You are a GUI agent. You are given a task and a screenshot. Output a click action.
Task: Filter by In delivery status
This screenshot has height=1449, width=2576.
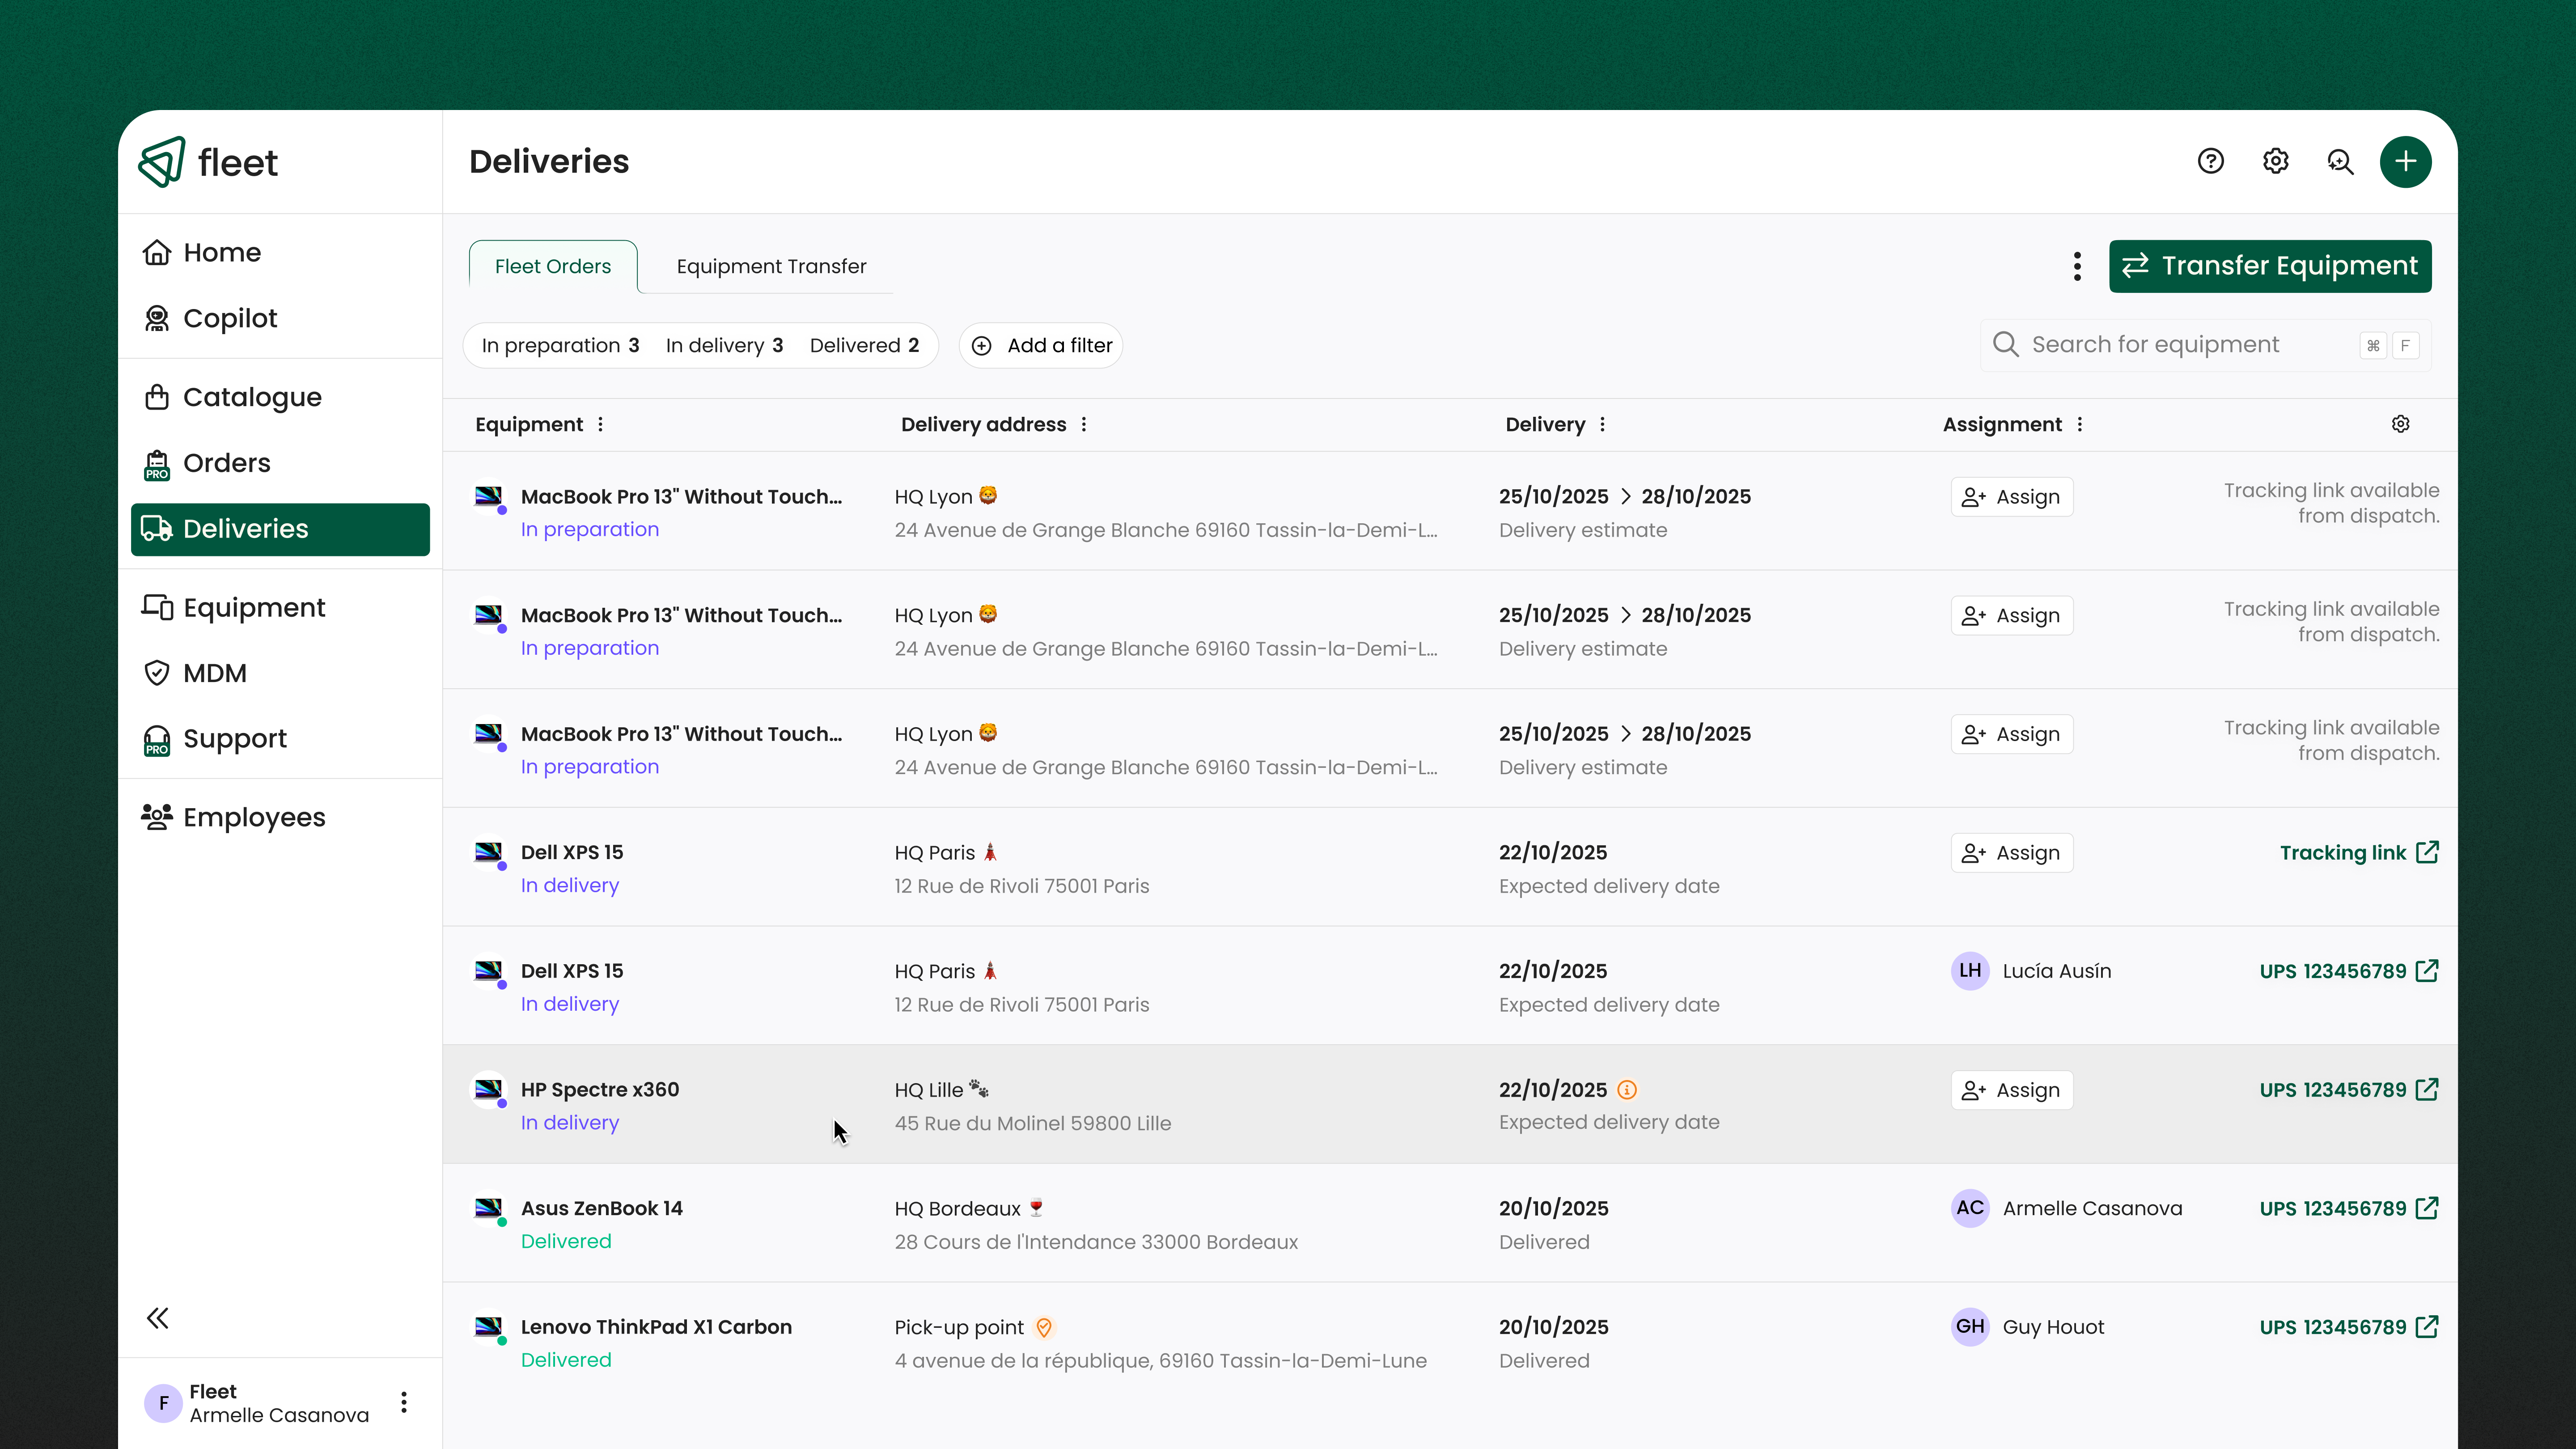click(x=724, y=345)
